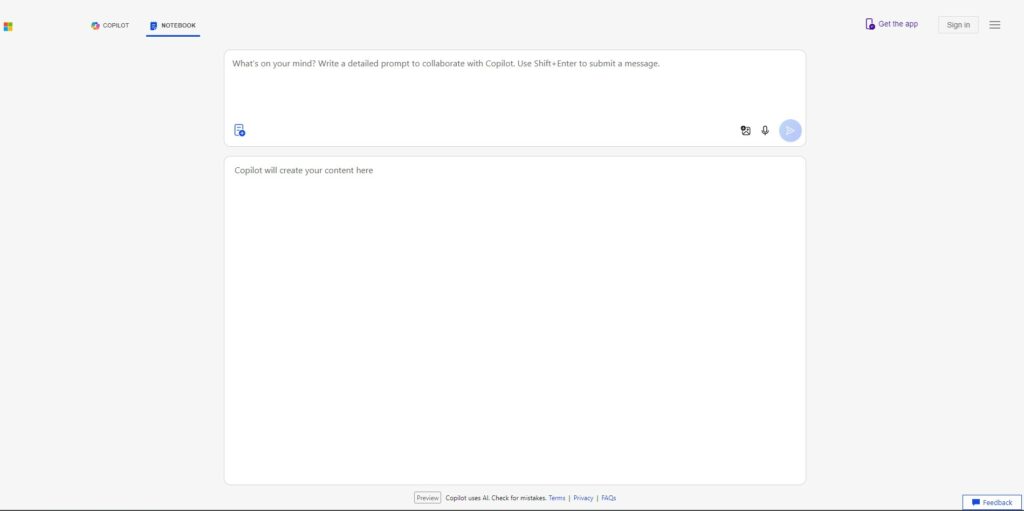Focus the prompt text input box
The image size is (1024, 511).
click(515, 85)
